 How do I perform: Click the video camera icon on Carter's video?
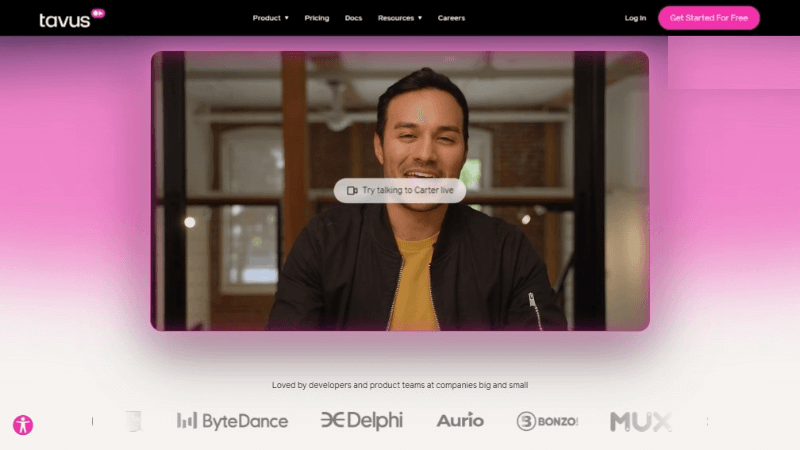point(351,190)
